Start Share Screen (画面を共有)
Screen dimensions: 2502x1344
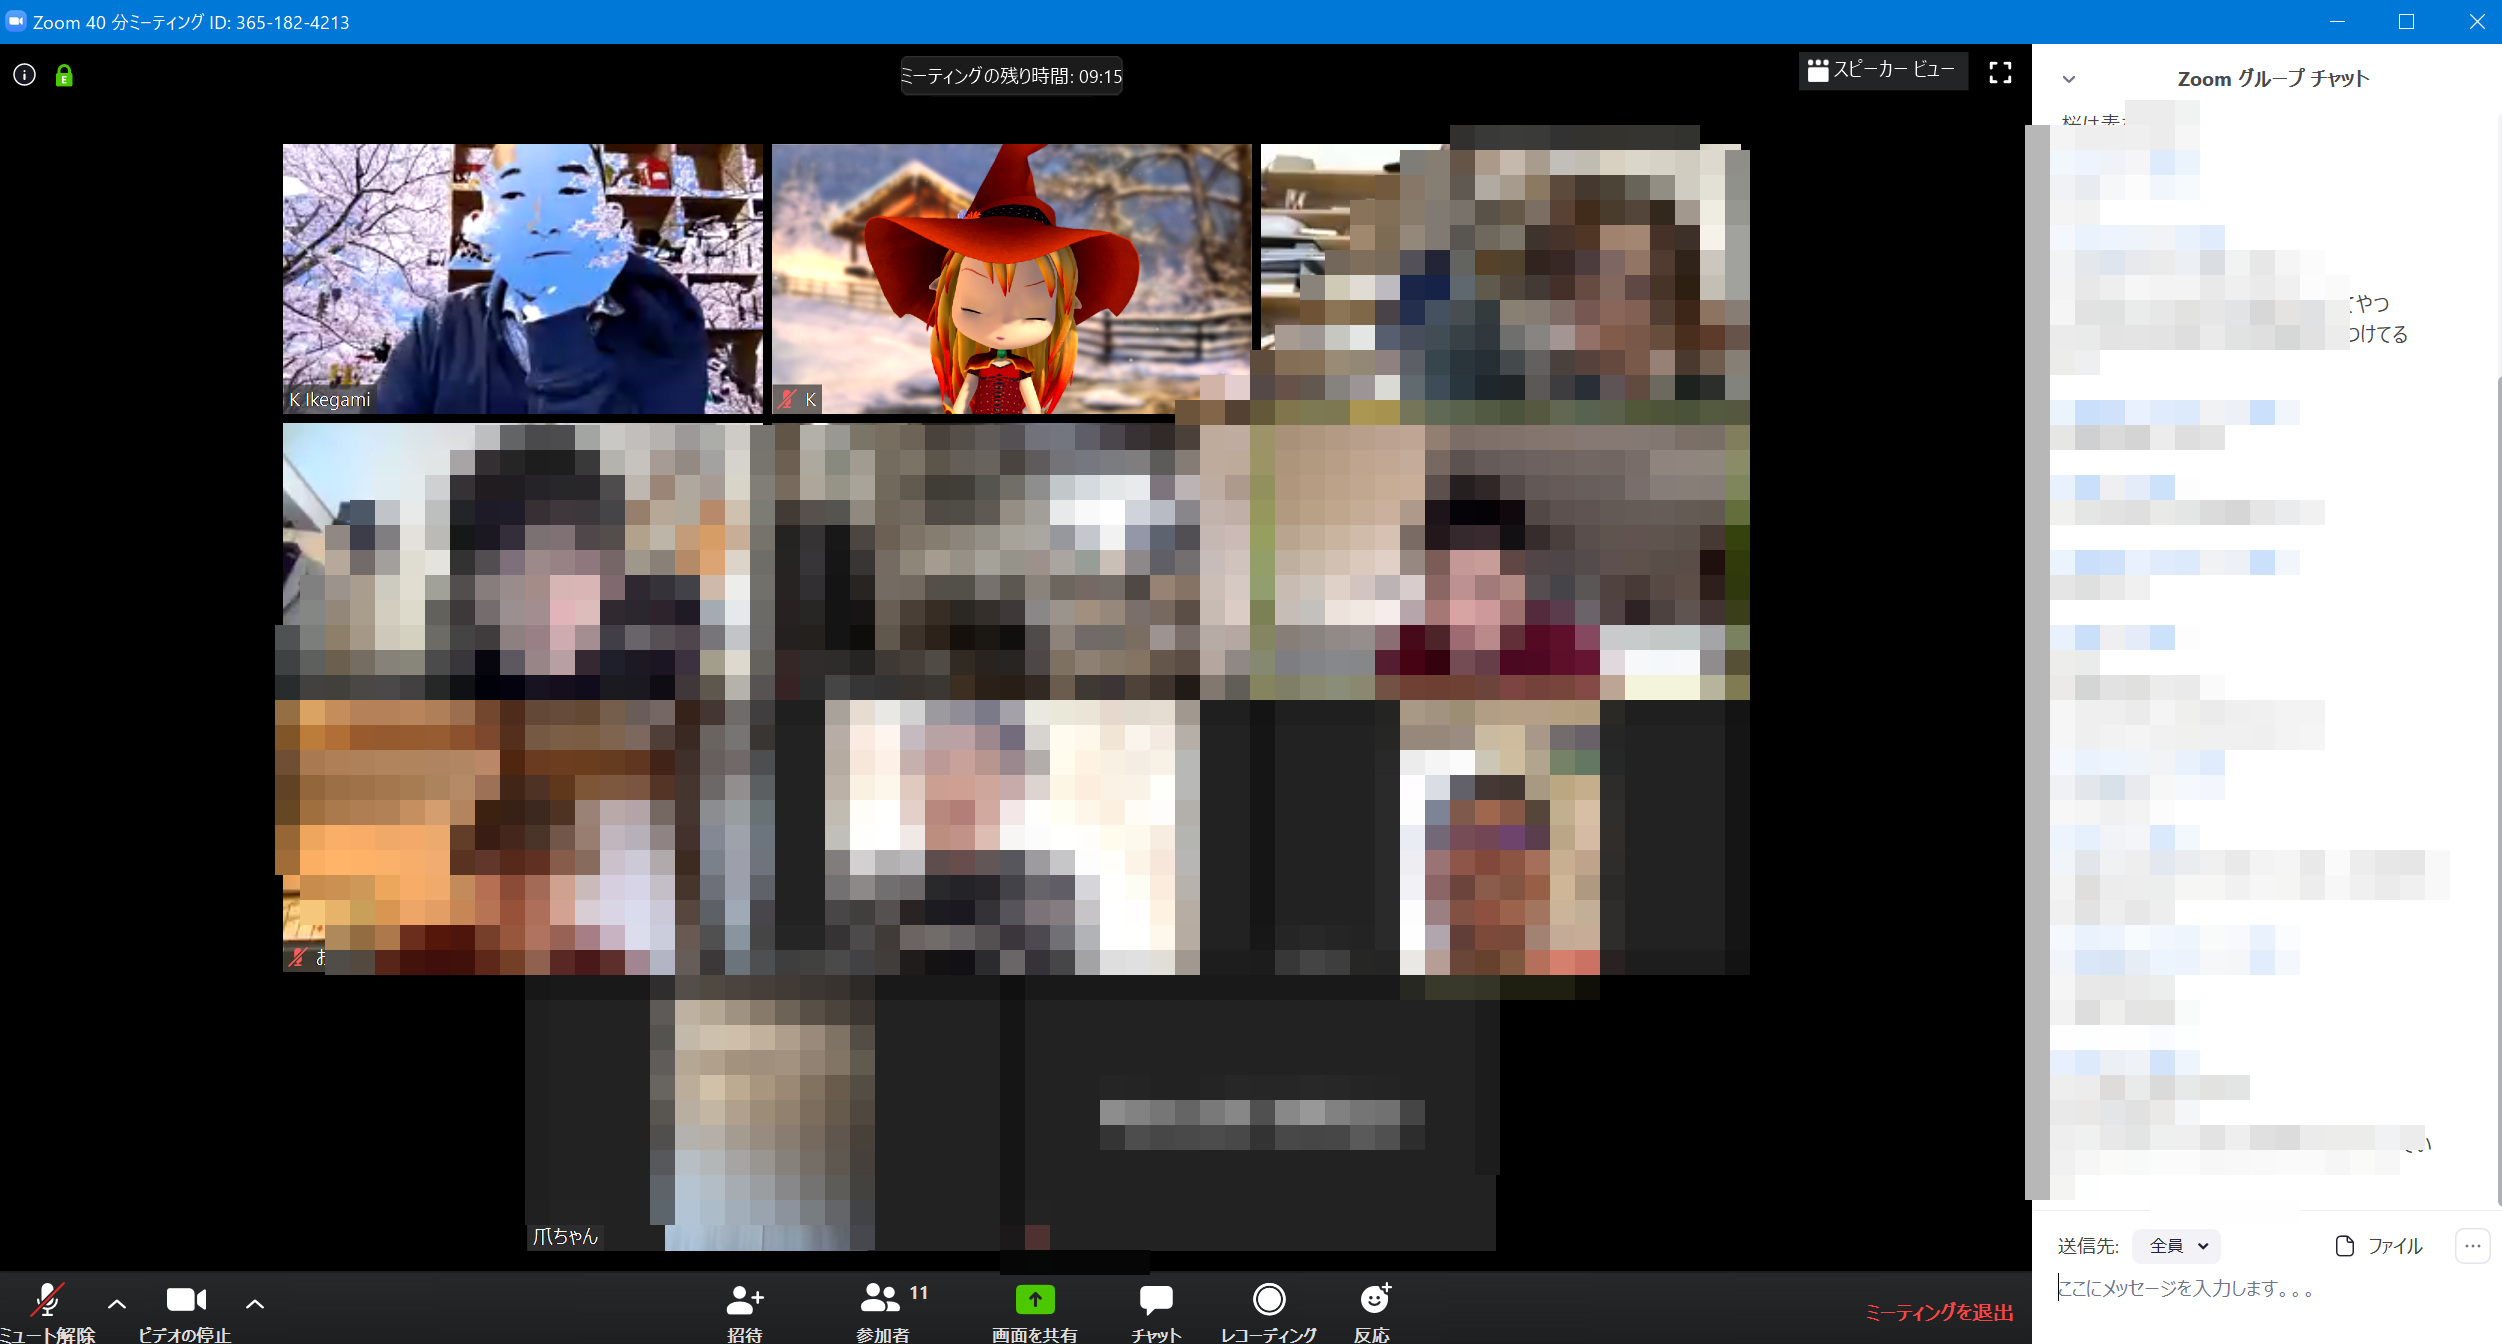pos(1035,1312)
